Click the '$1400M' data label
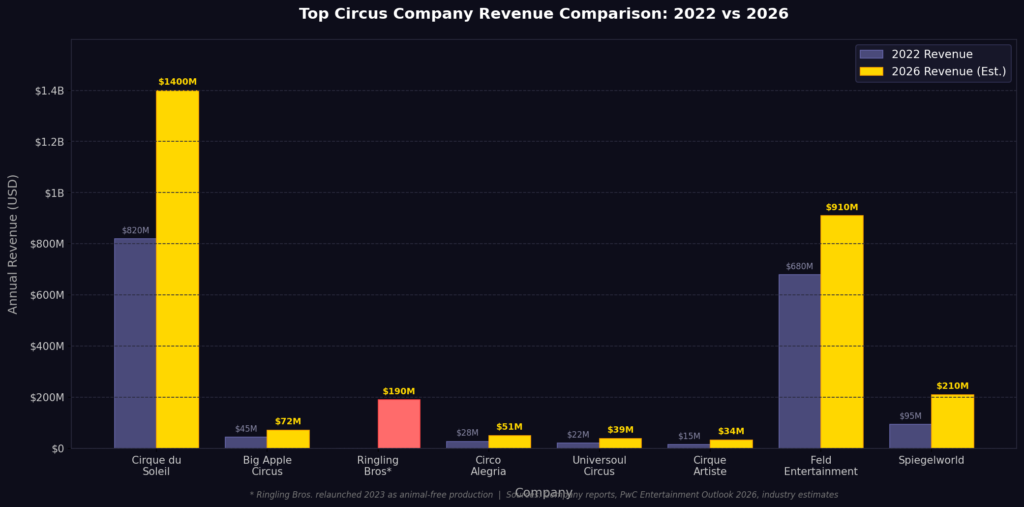The width and height of the screenshot is (1024, 507). click(178, 82)
